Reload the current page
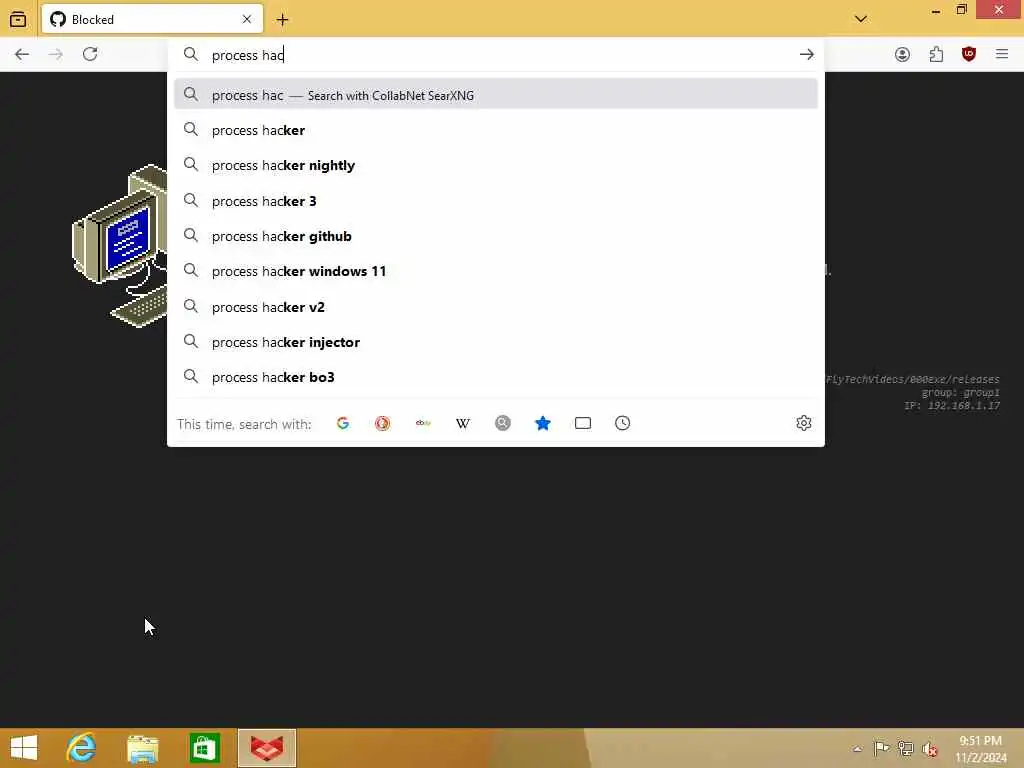This screenshot has width=1024, height=768. click(90, 54)
